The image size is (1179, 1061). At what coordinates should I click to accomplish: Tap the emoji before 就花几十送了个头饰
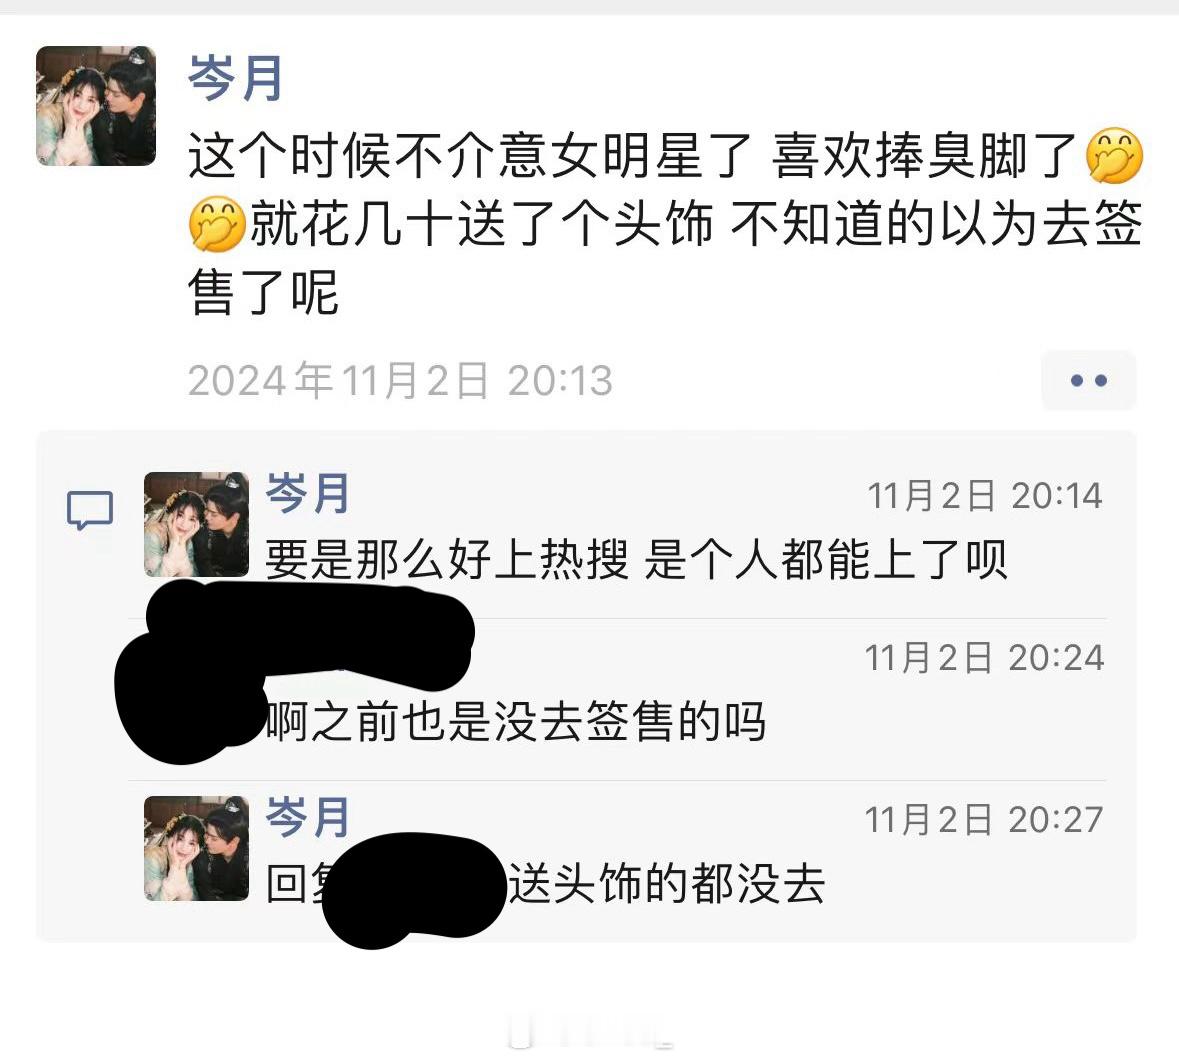click(217, 224)
